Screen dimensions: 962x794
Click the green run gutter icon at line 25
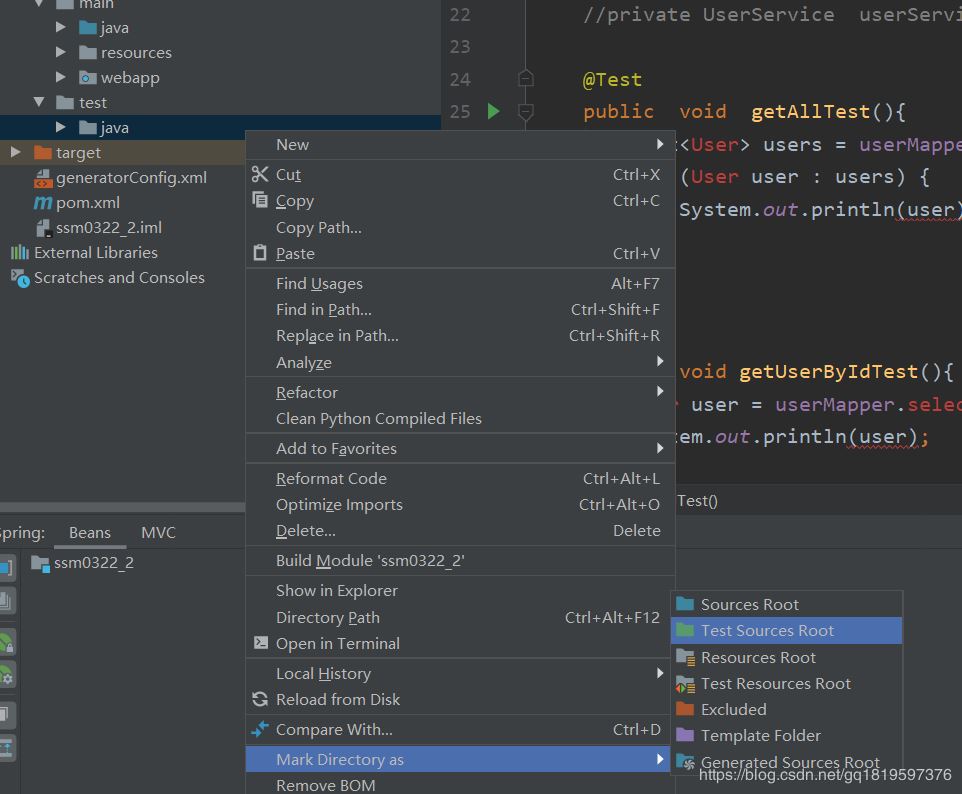click(x=493, y=111)
